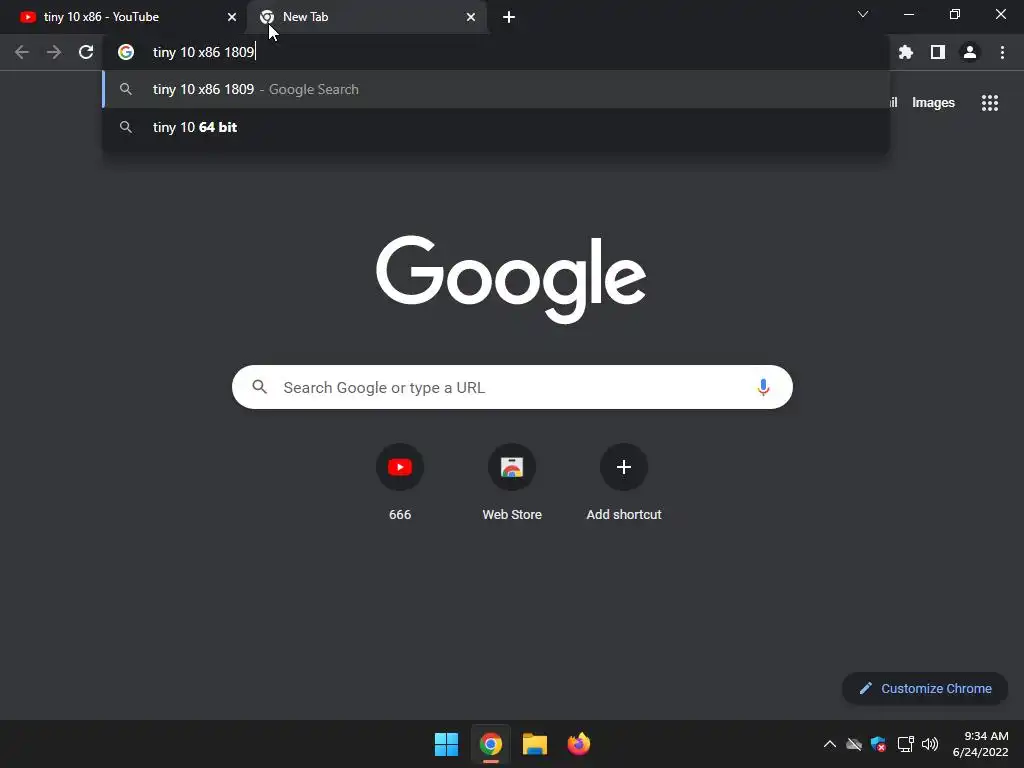
Task: Open a new tab with the plus button
Action: (x=509, y=17)
